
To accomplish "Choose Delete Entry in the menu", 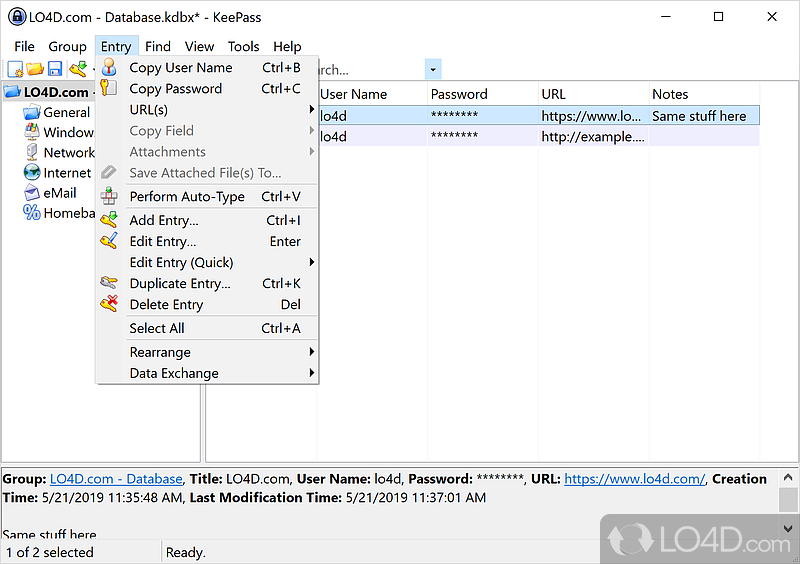I will click(x=166, y=305).
